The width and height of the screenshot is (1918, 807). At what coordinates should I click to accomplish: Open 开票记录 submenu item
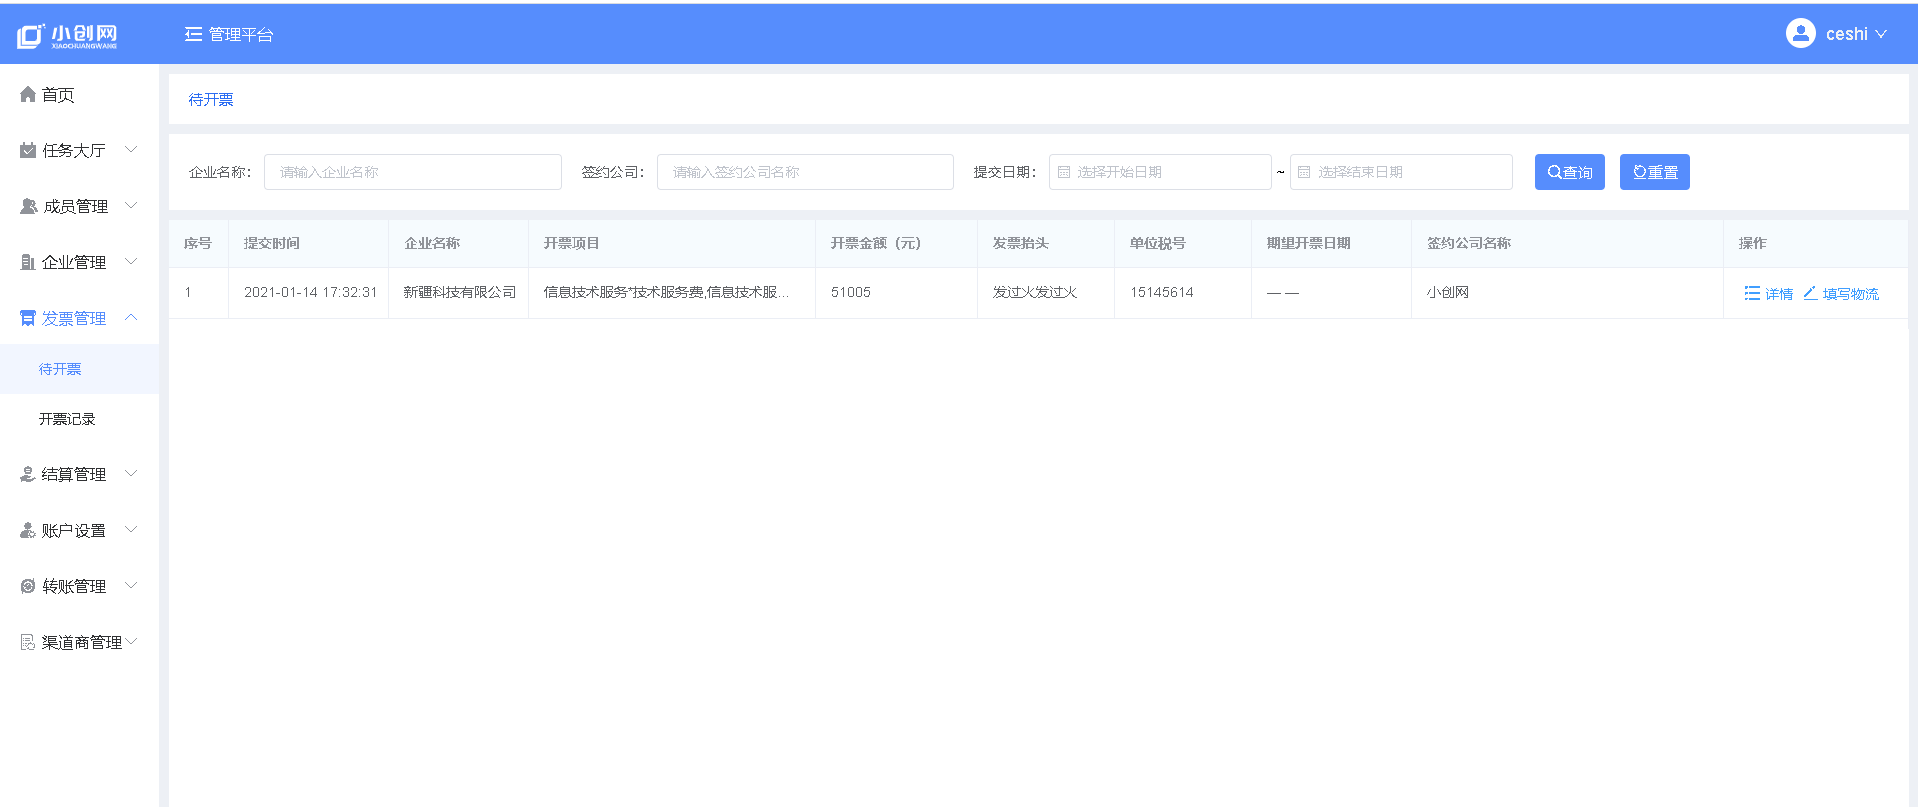[x=67, y=419]
